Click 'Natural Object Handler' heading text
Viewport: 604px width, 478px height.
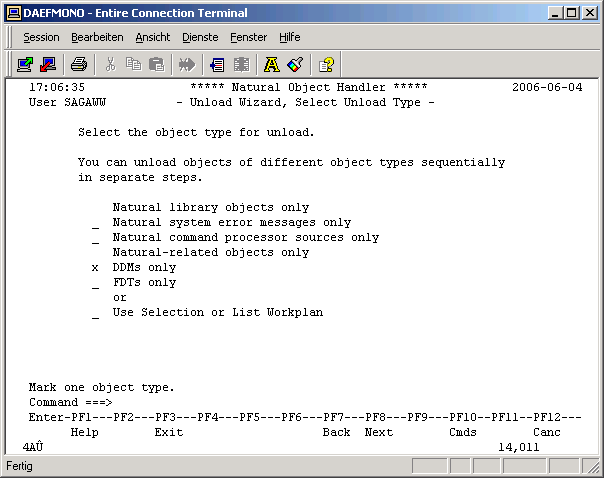pyautogui.click(x=309, y=87)
